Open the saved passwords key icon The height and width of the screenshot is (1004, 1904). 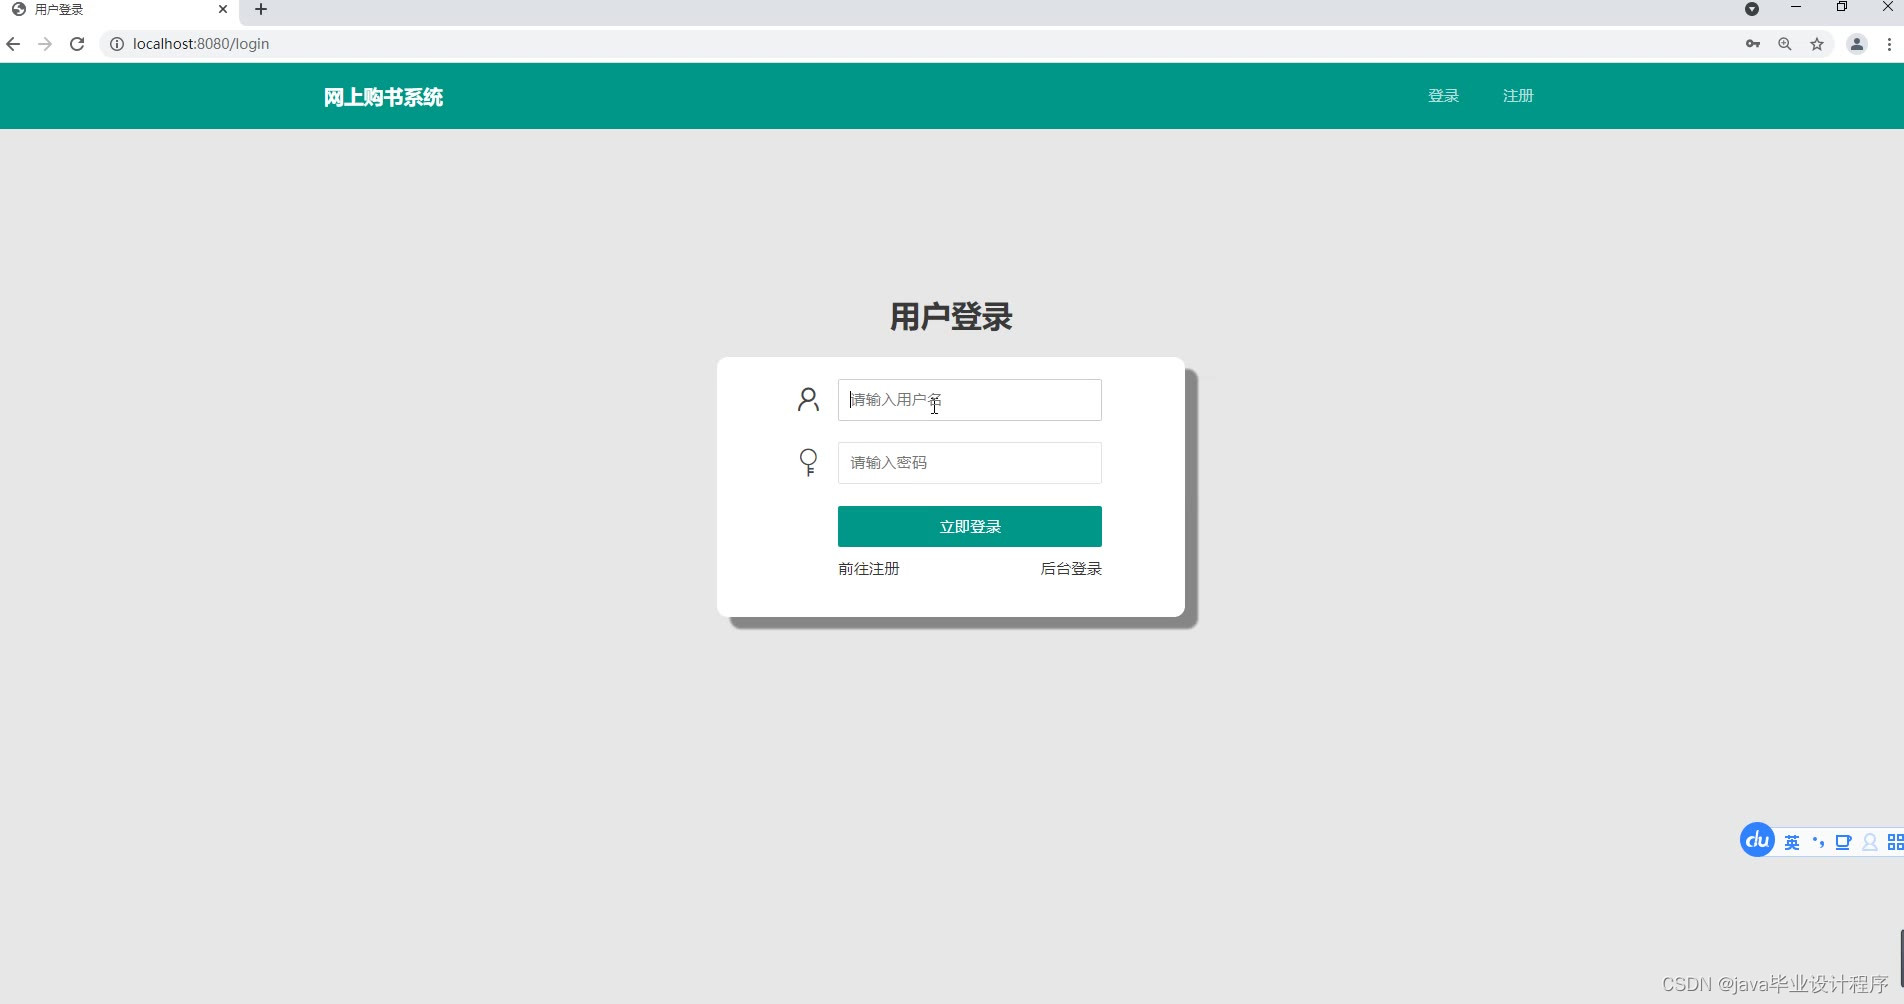point(1753,44)
